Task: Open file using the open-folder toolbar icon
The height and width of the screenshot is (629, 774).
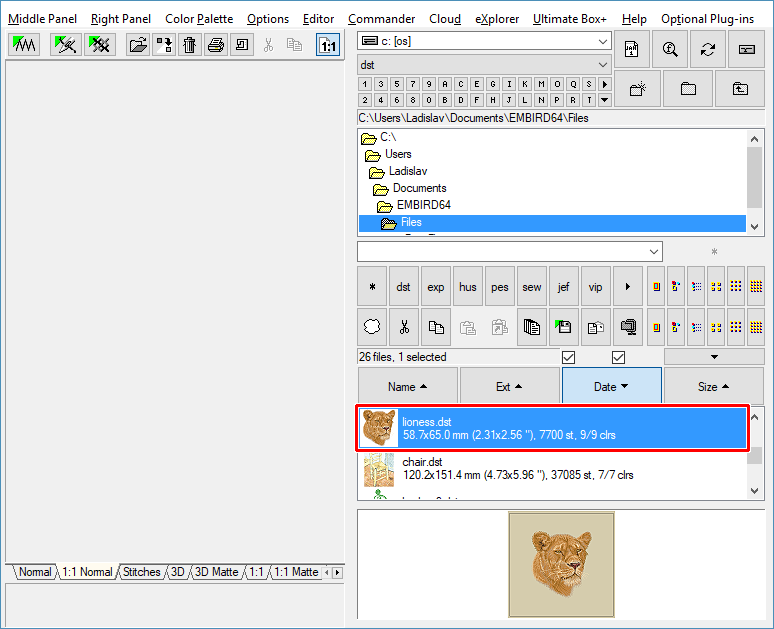Action: tap(138, 45)
